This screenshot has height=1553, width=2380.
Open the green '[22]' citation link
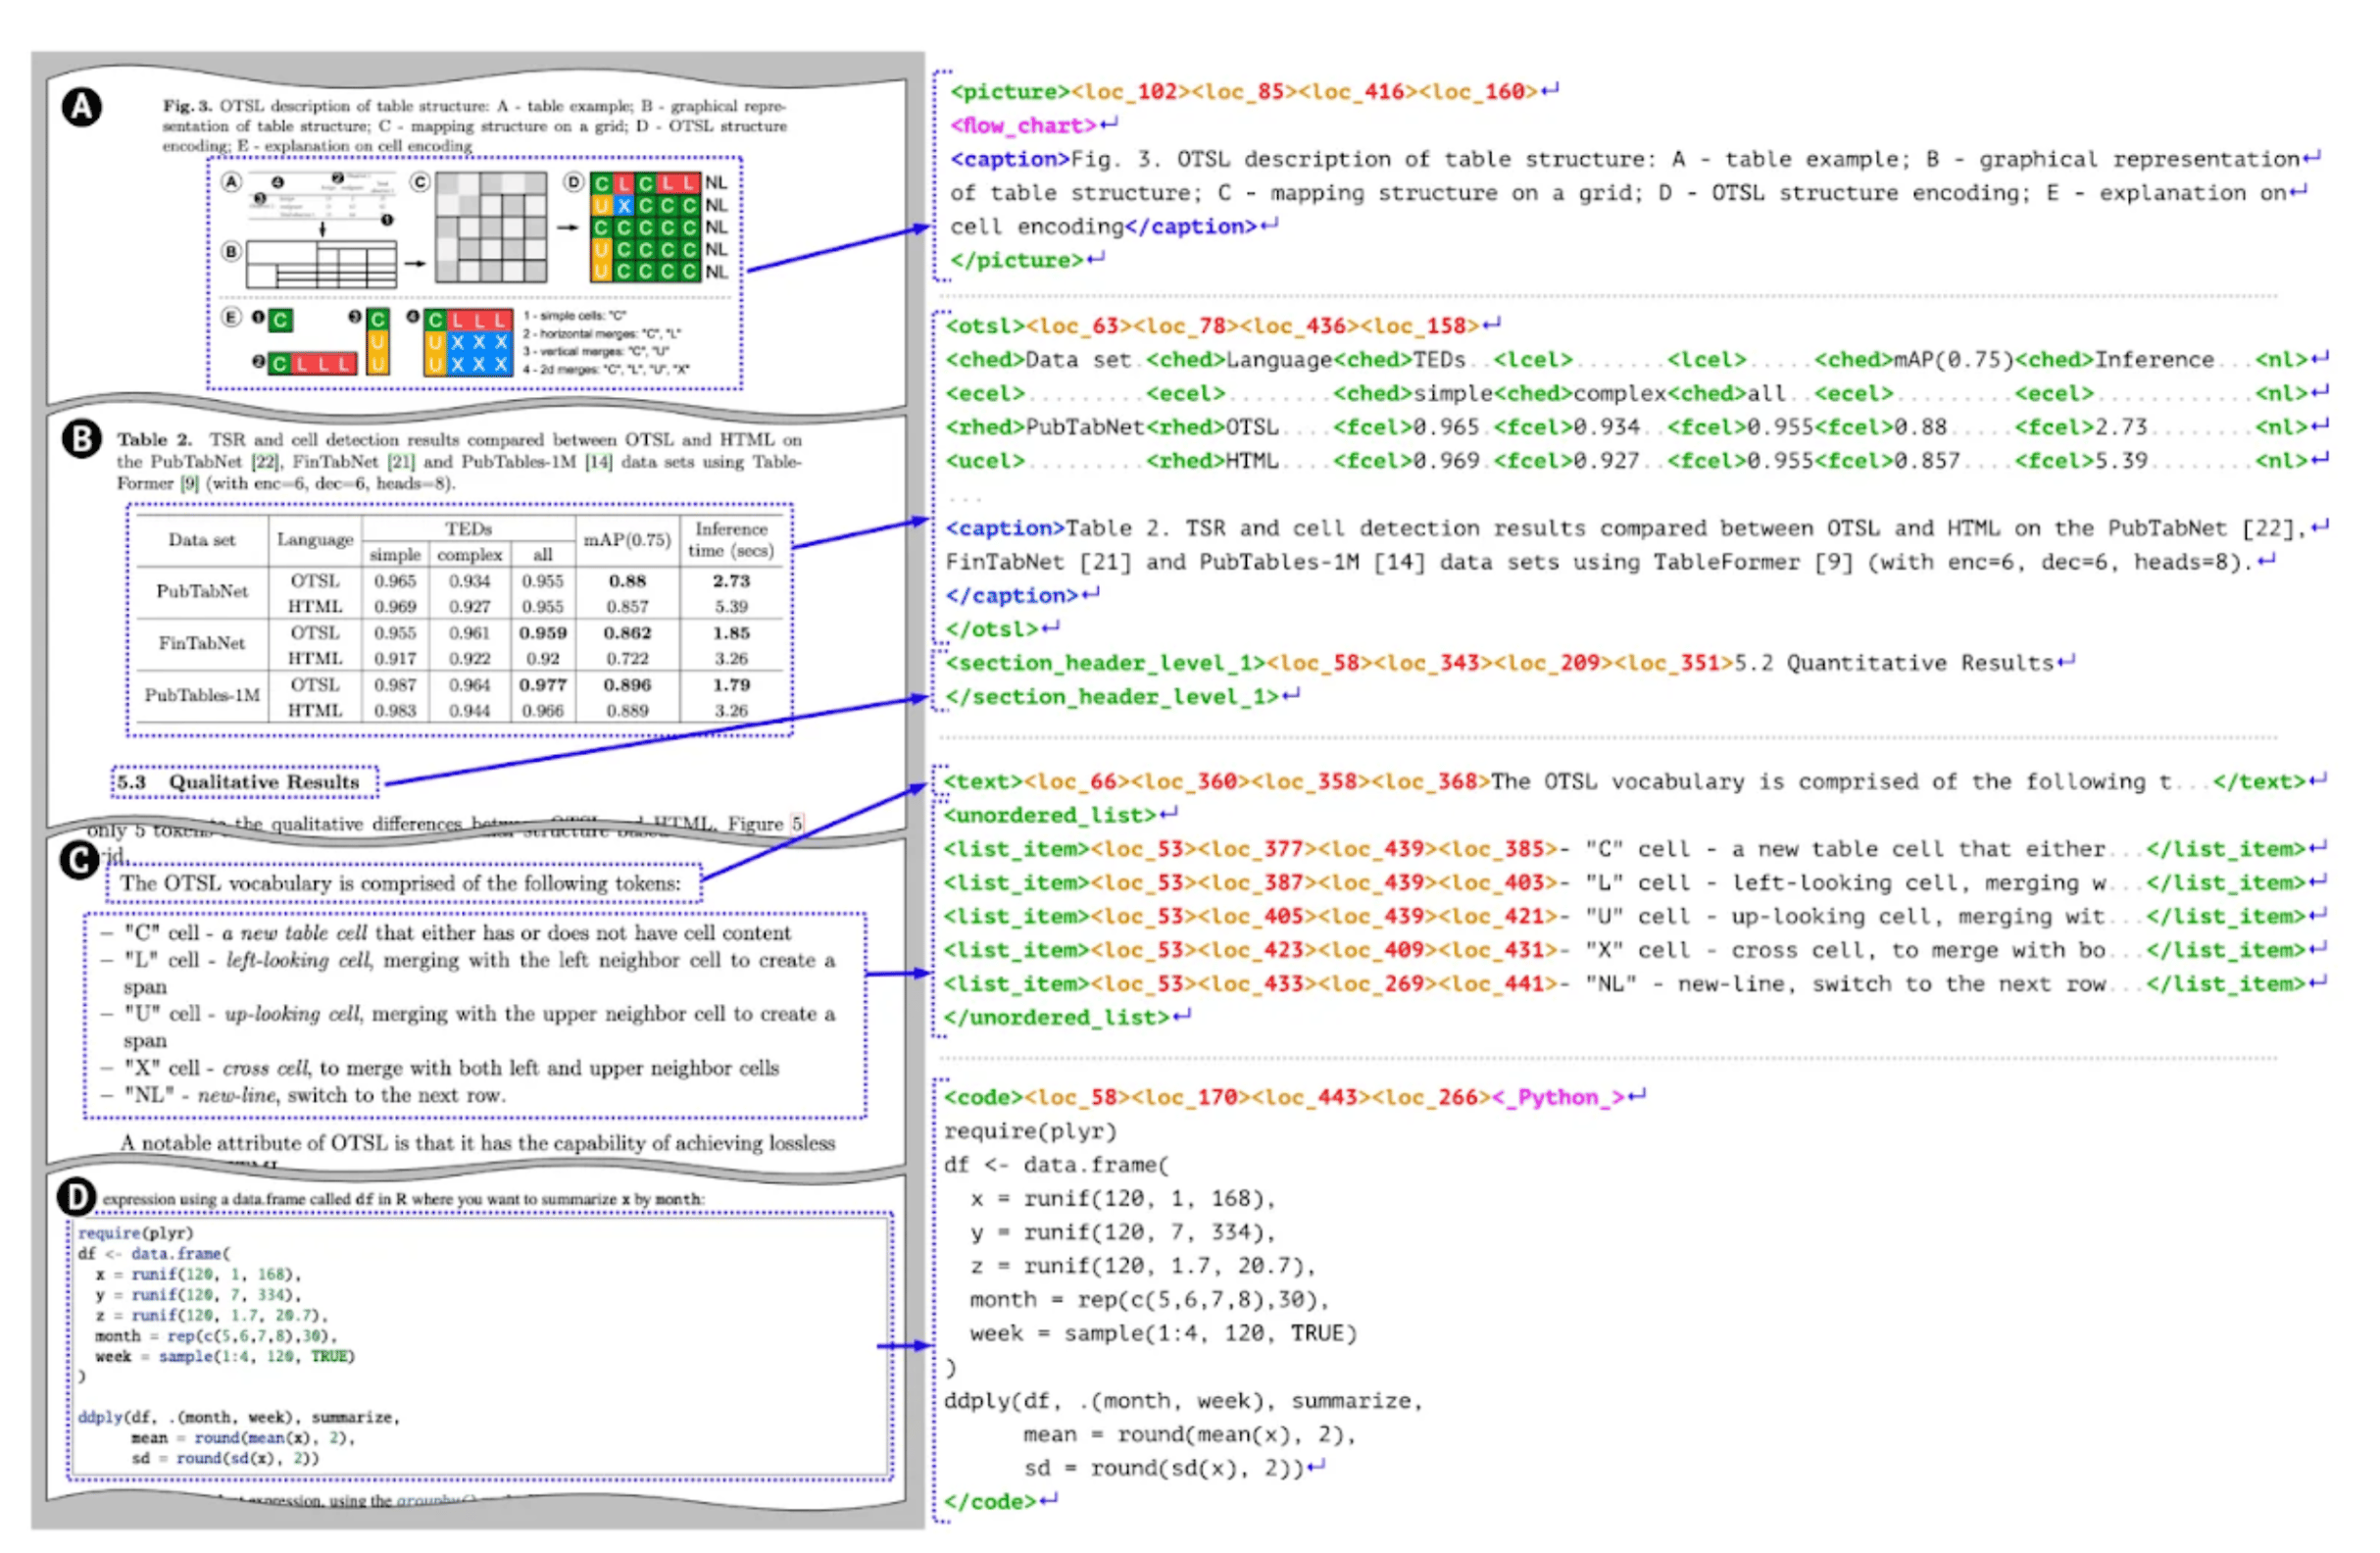[265, 461]
